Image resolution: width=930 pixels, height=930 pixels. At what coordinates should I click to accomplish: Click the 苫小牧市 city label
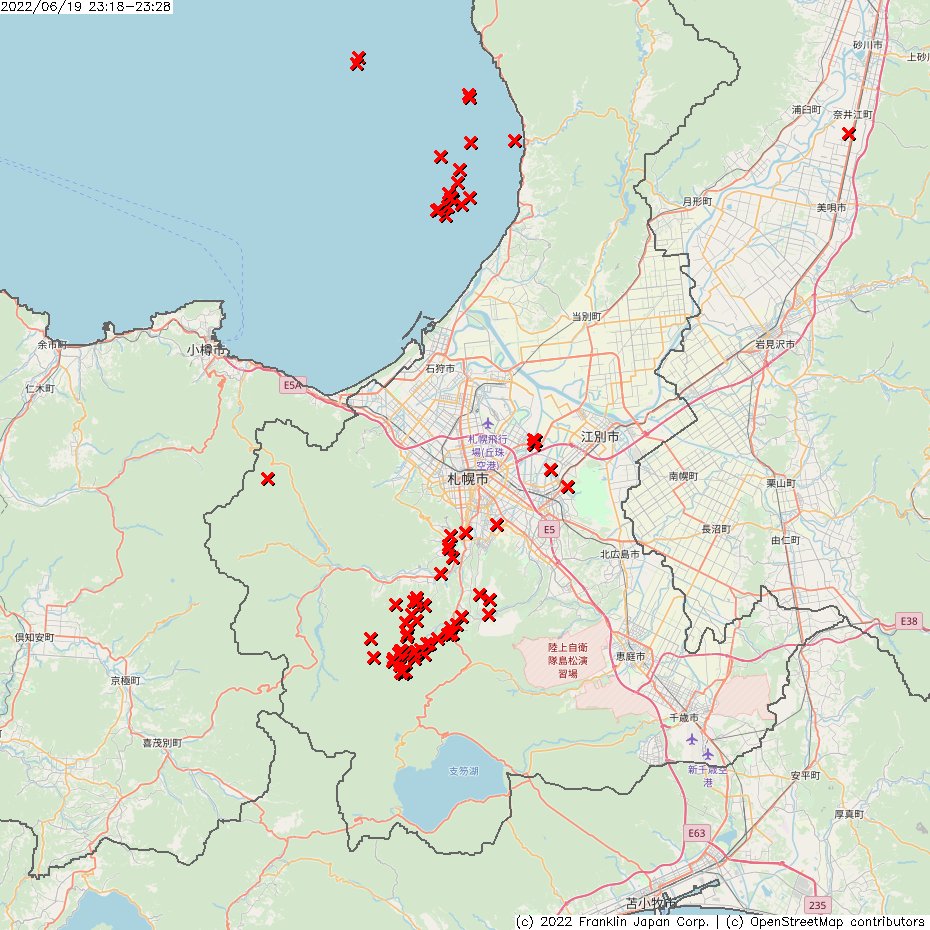click(651, 904)
